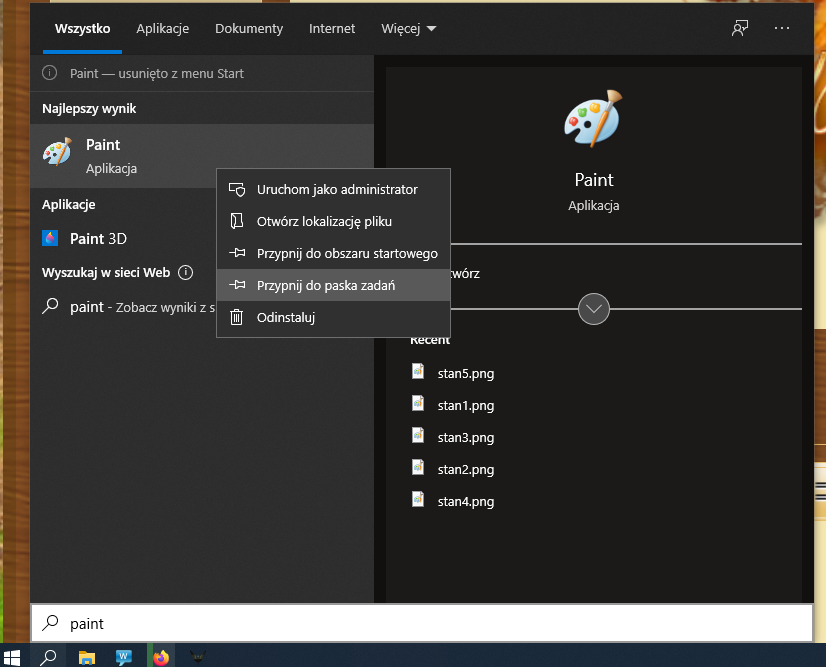This screenshot has width=826, height=667.
Task: Click the pin icon beside obszaru startowego
Action: (x=237, y=253)
